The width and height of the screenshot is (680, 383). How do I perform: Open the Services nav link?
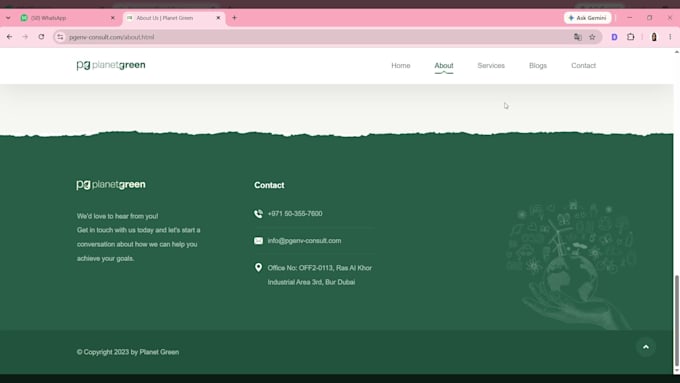pyautogui.click(x=491, y=65)
